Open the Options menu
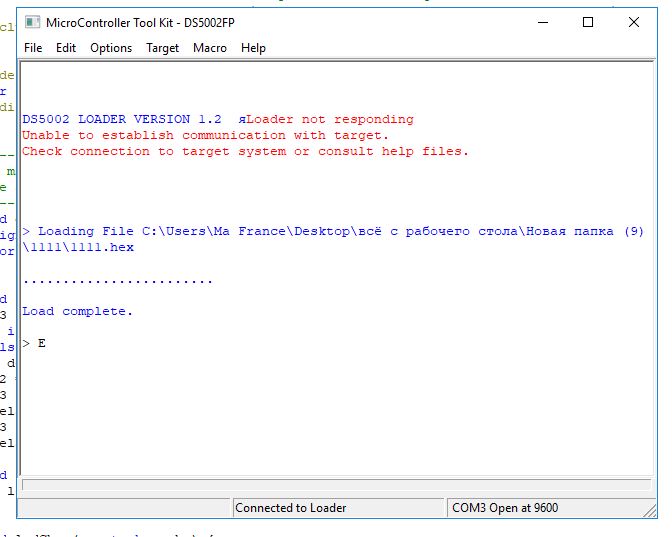672x537 pixels. coord(111,48)
